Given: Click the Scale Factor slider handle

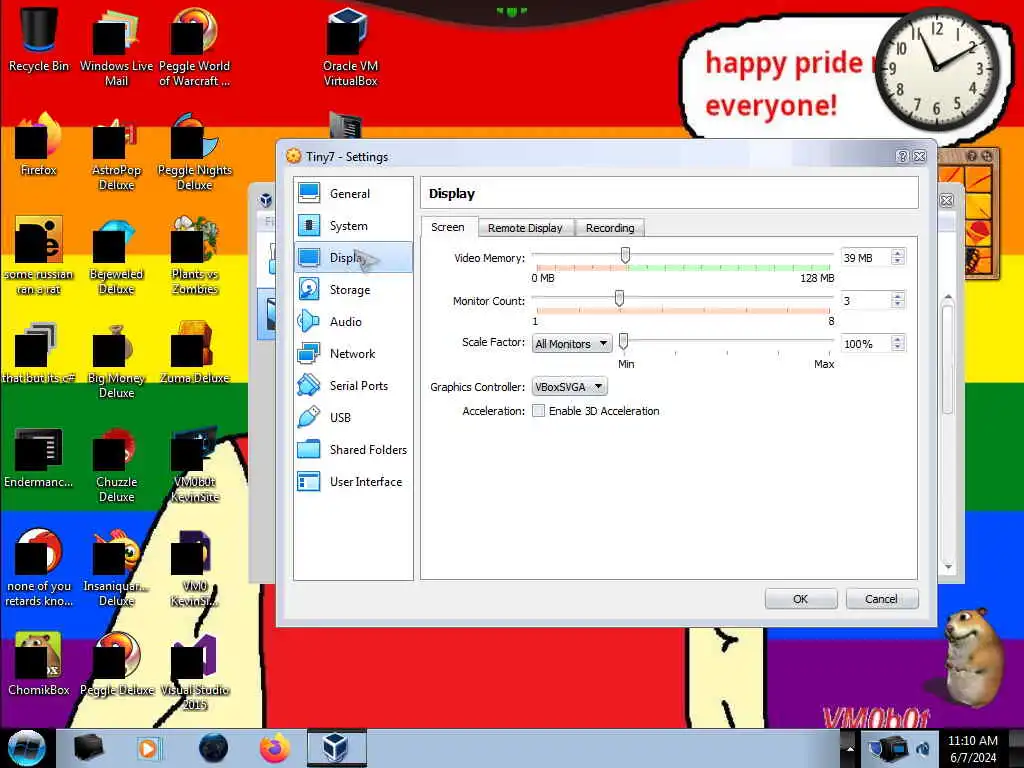Looking at the screenshot, I should coord(624,341).
